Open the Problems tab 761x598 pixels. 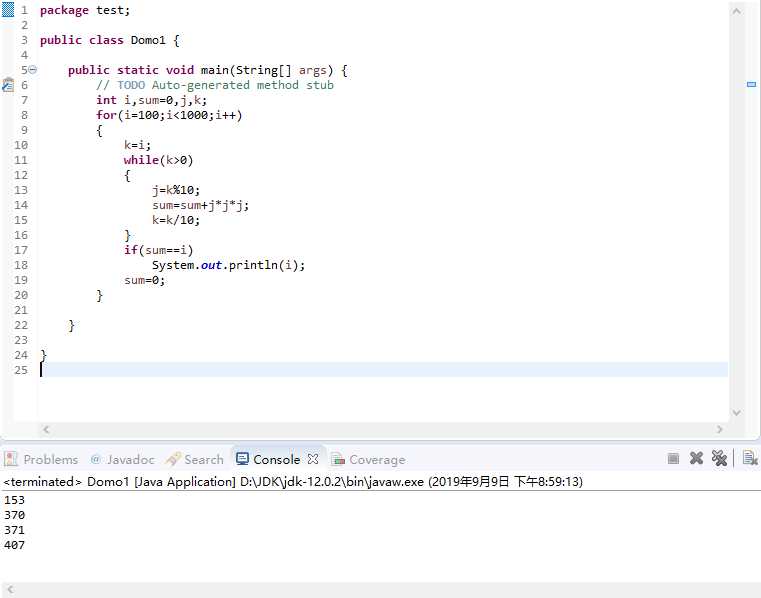pos(41,459)
